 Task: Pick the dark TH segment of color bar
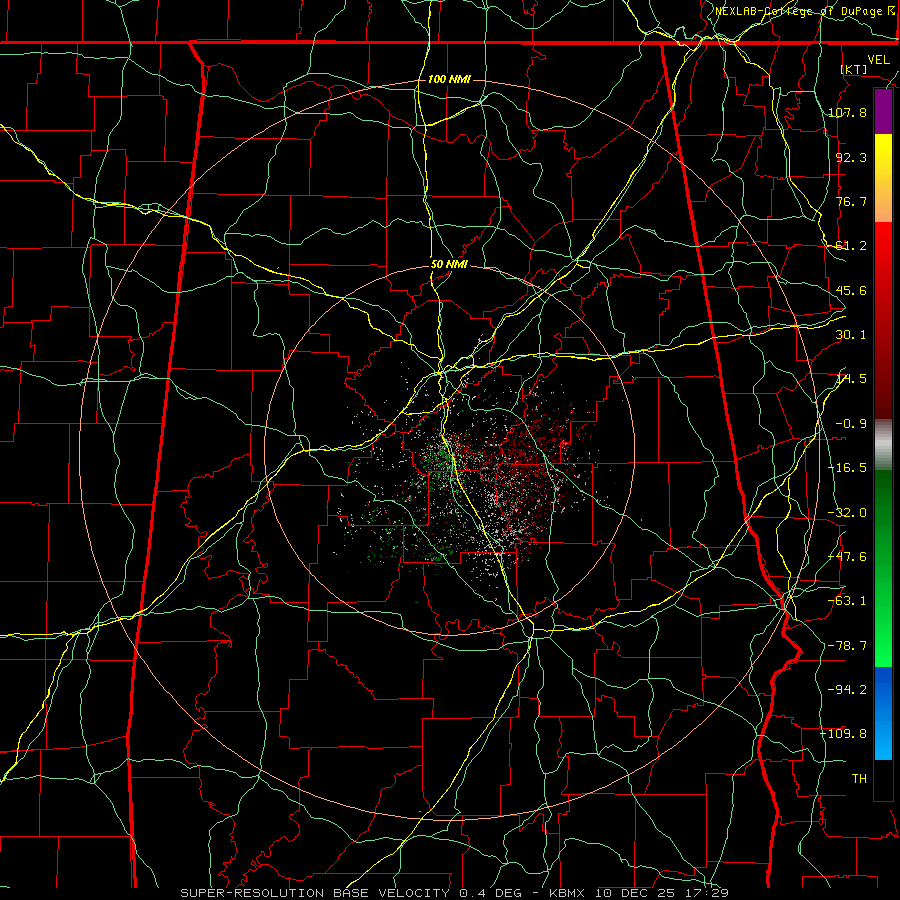coord(883,779)
